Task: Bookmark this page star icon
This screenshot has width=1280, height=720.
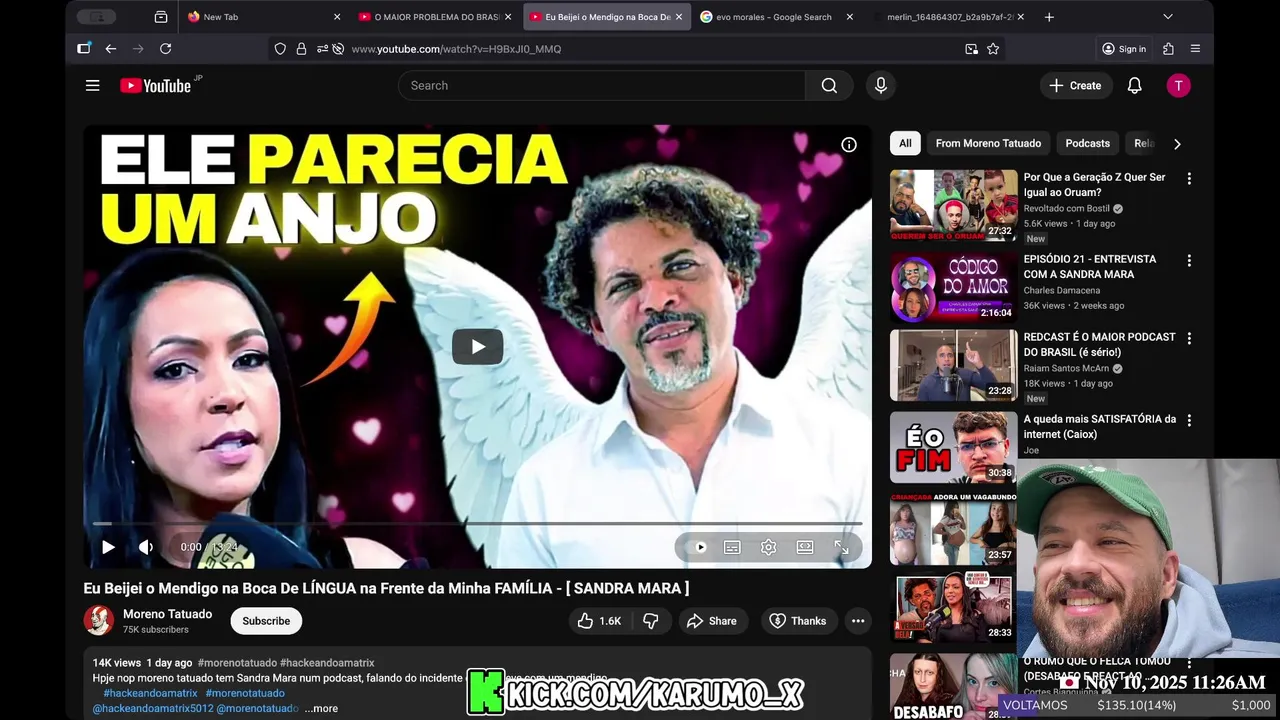Action: point(993,49)
